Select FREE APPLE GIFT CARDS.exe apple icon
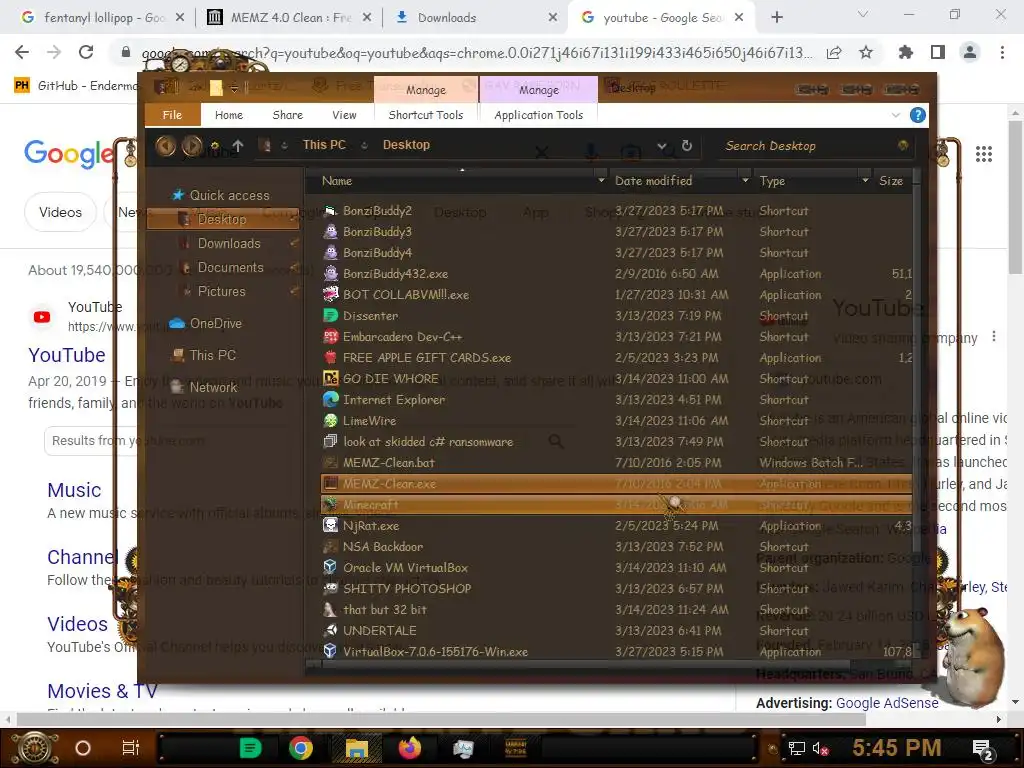The width and height of the screenshot is (1024, 768). [x=330, y=357]
